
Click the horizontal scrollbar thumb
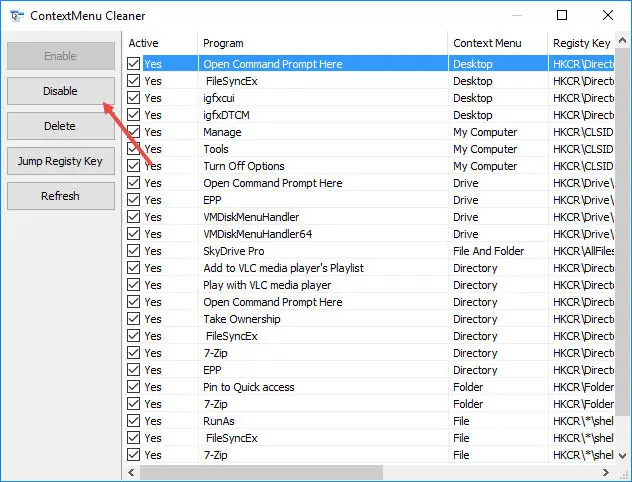(x=261, y=472)
